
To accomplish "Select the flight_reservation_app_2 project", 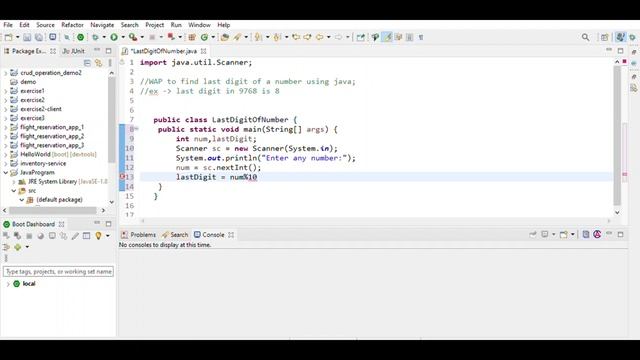I will (52, 136).
